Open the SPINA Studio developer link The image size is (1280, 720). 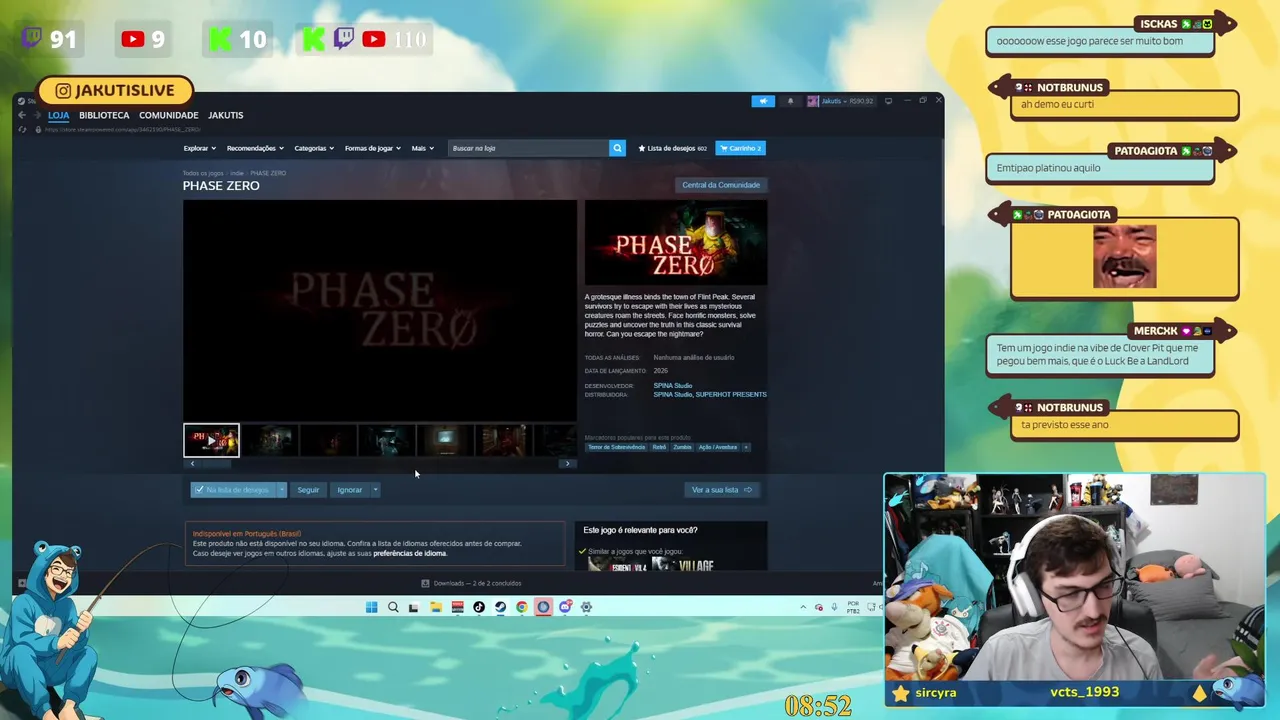coord(673,385)
